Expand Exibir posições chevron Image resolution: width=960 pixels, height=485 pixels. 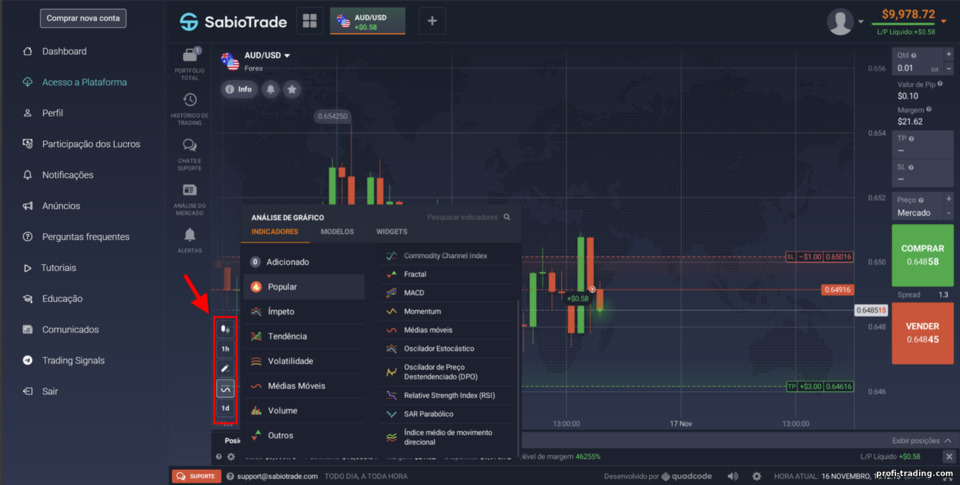point(948,440)
